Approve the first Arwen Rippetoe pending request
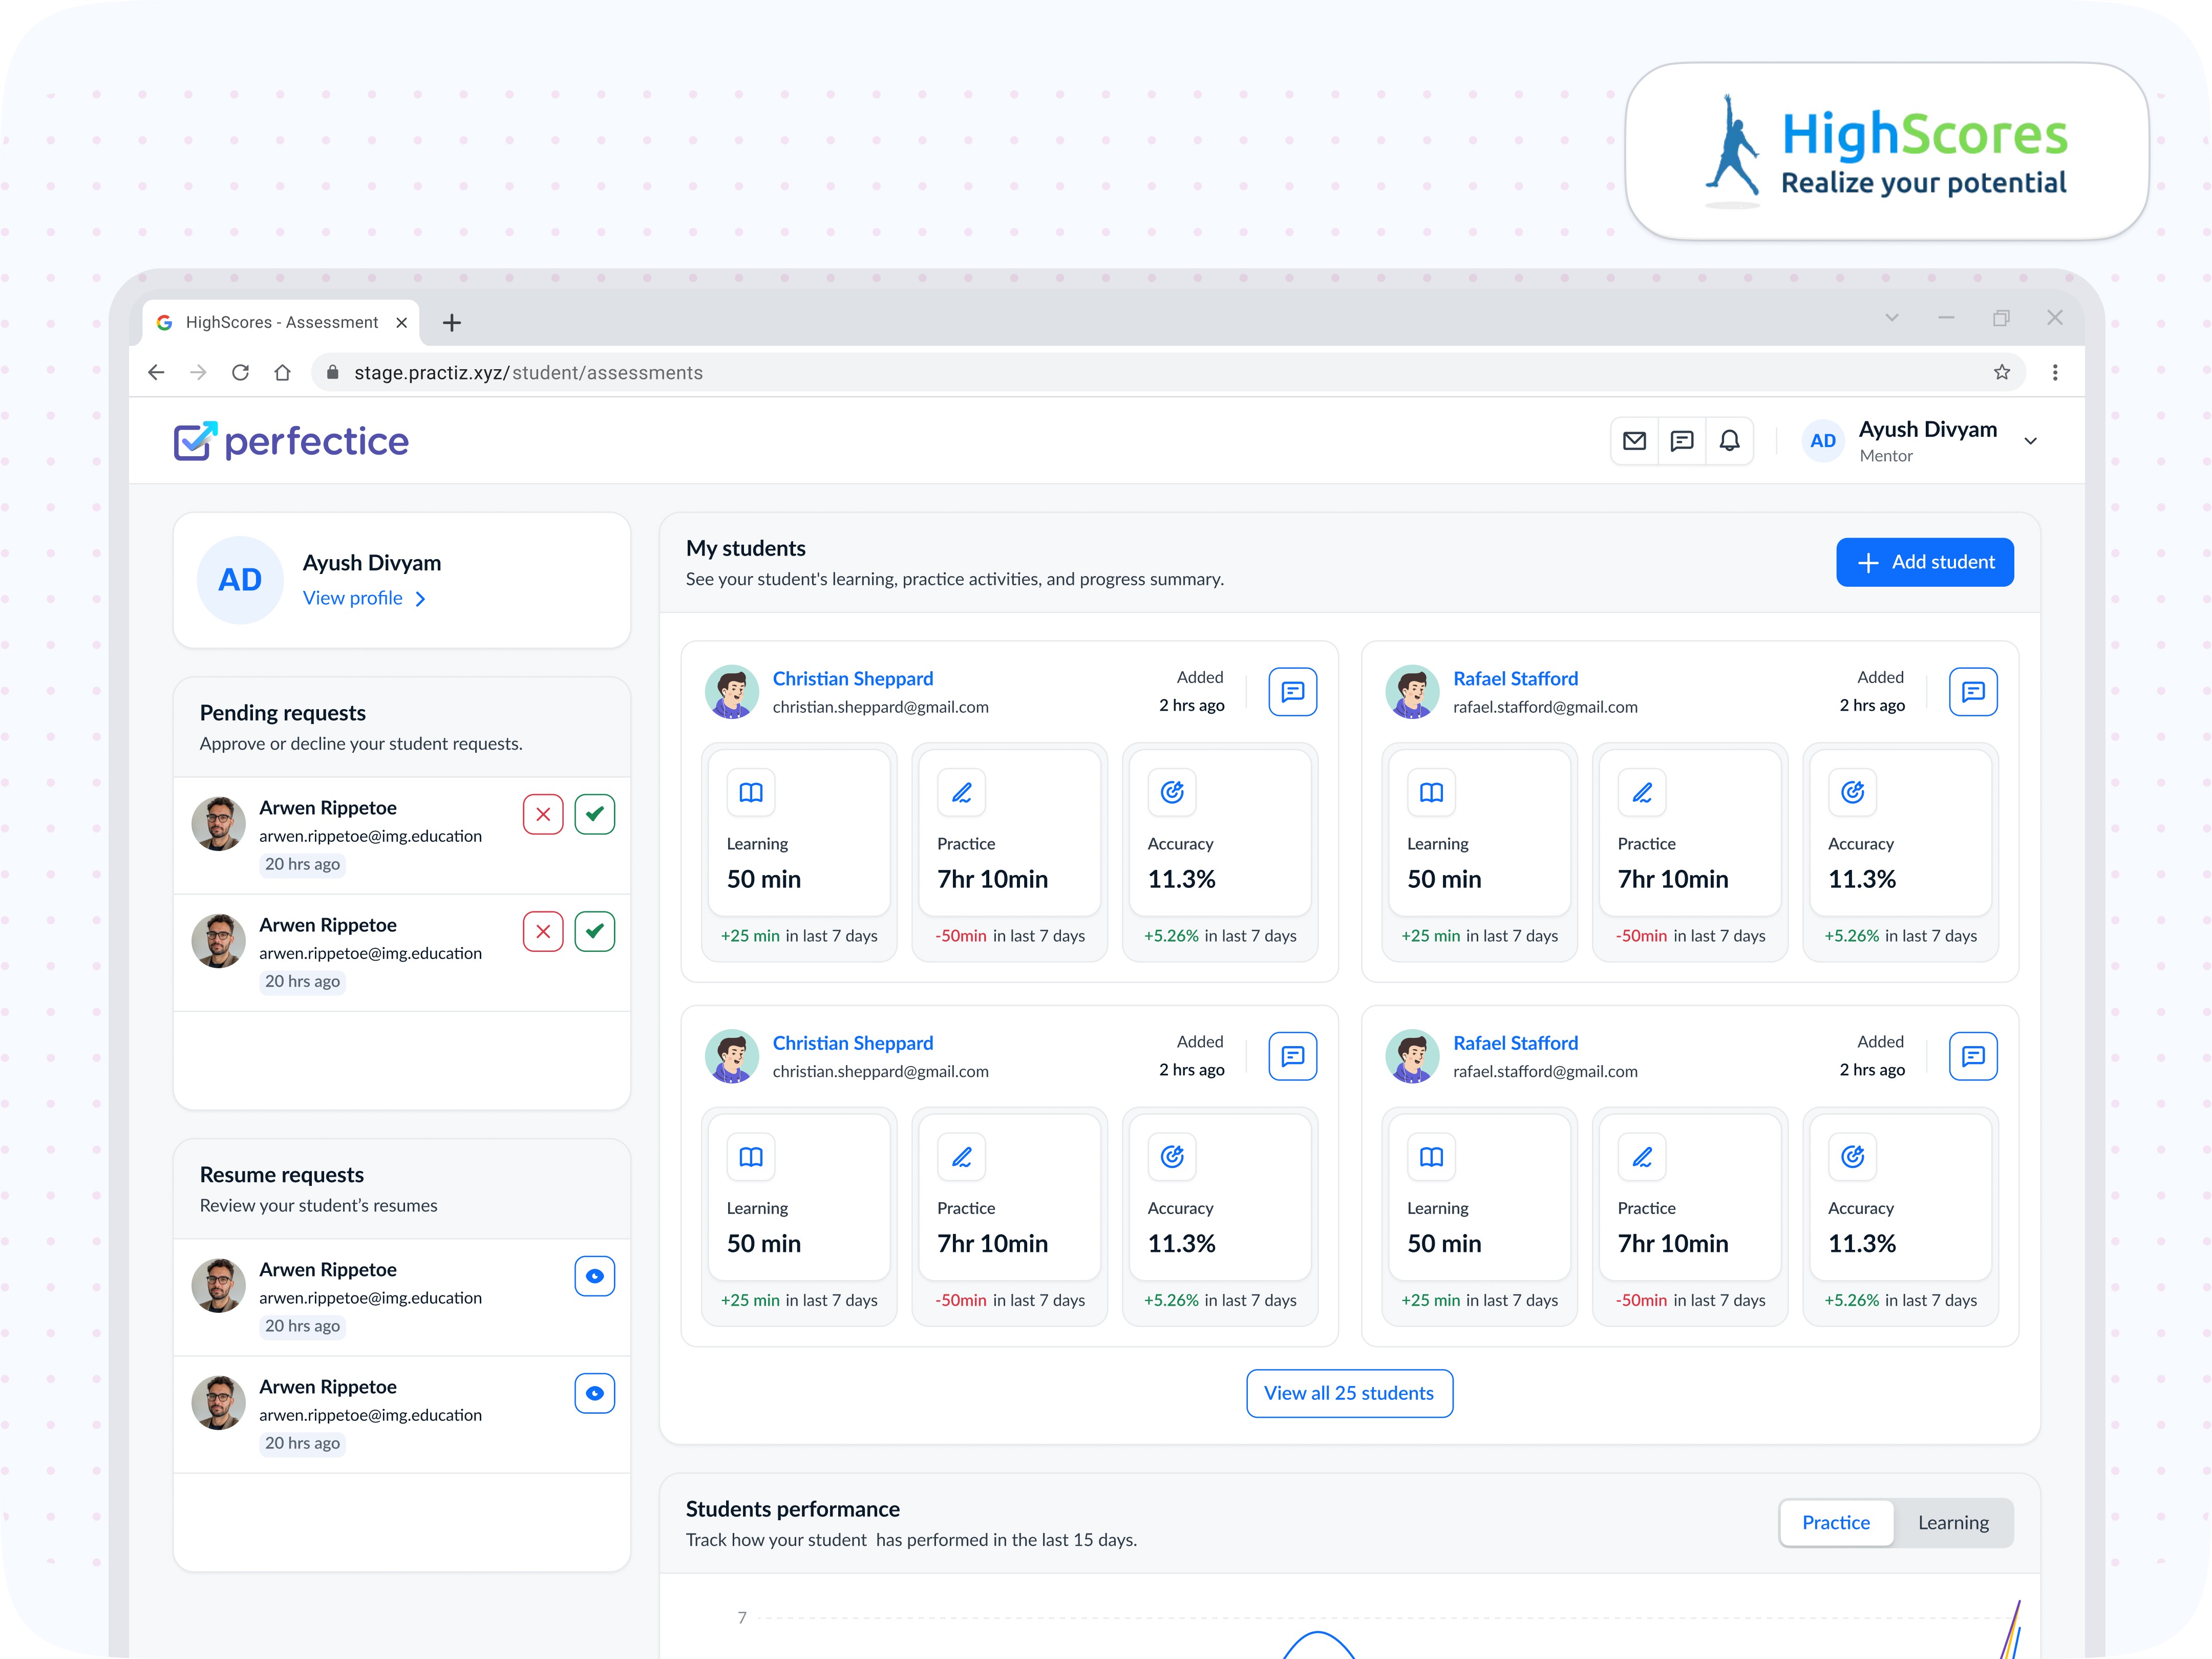The width and height of the screenshot is (2212, 1659). click(594, 814)
